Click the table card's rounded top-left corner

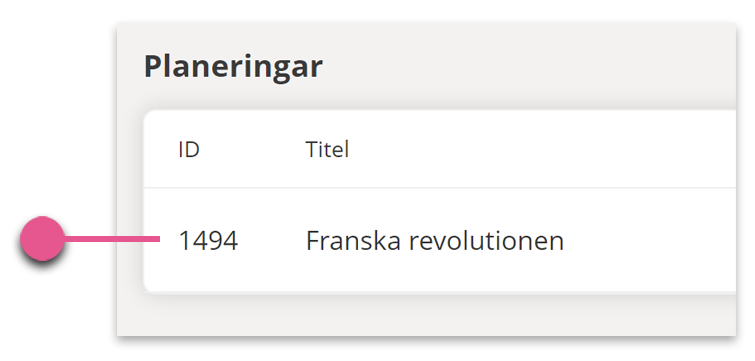[x=148, y=115]
